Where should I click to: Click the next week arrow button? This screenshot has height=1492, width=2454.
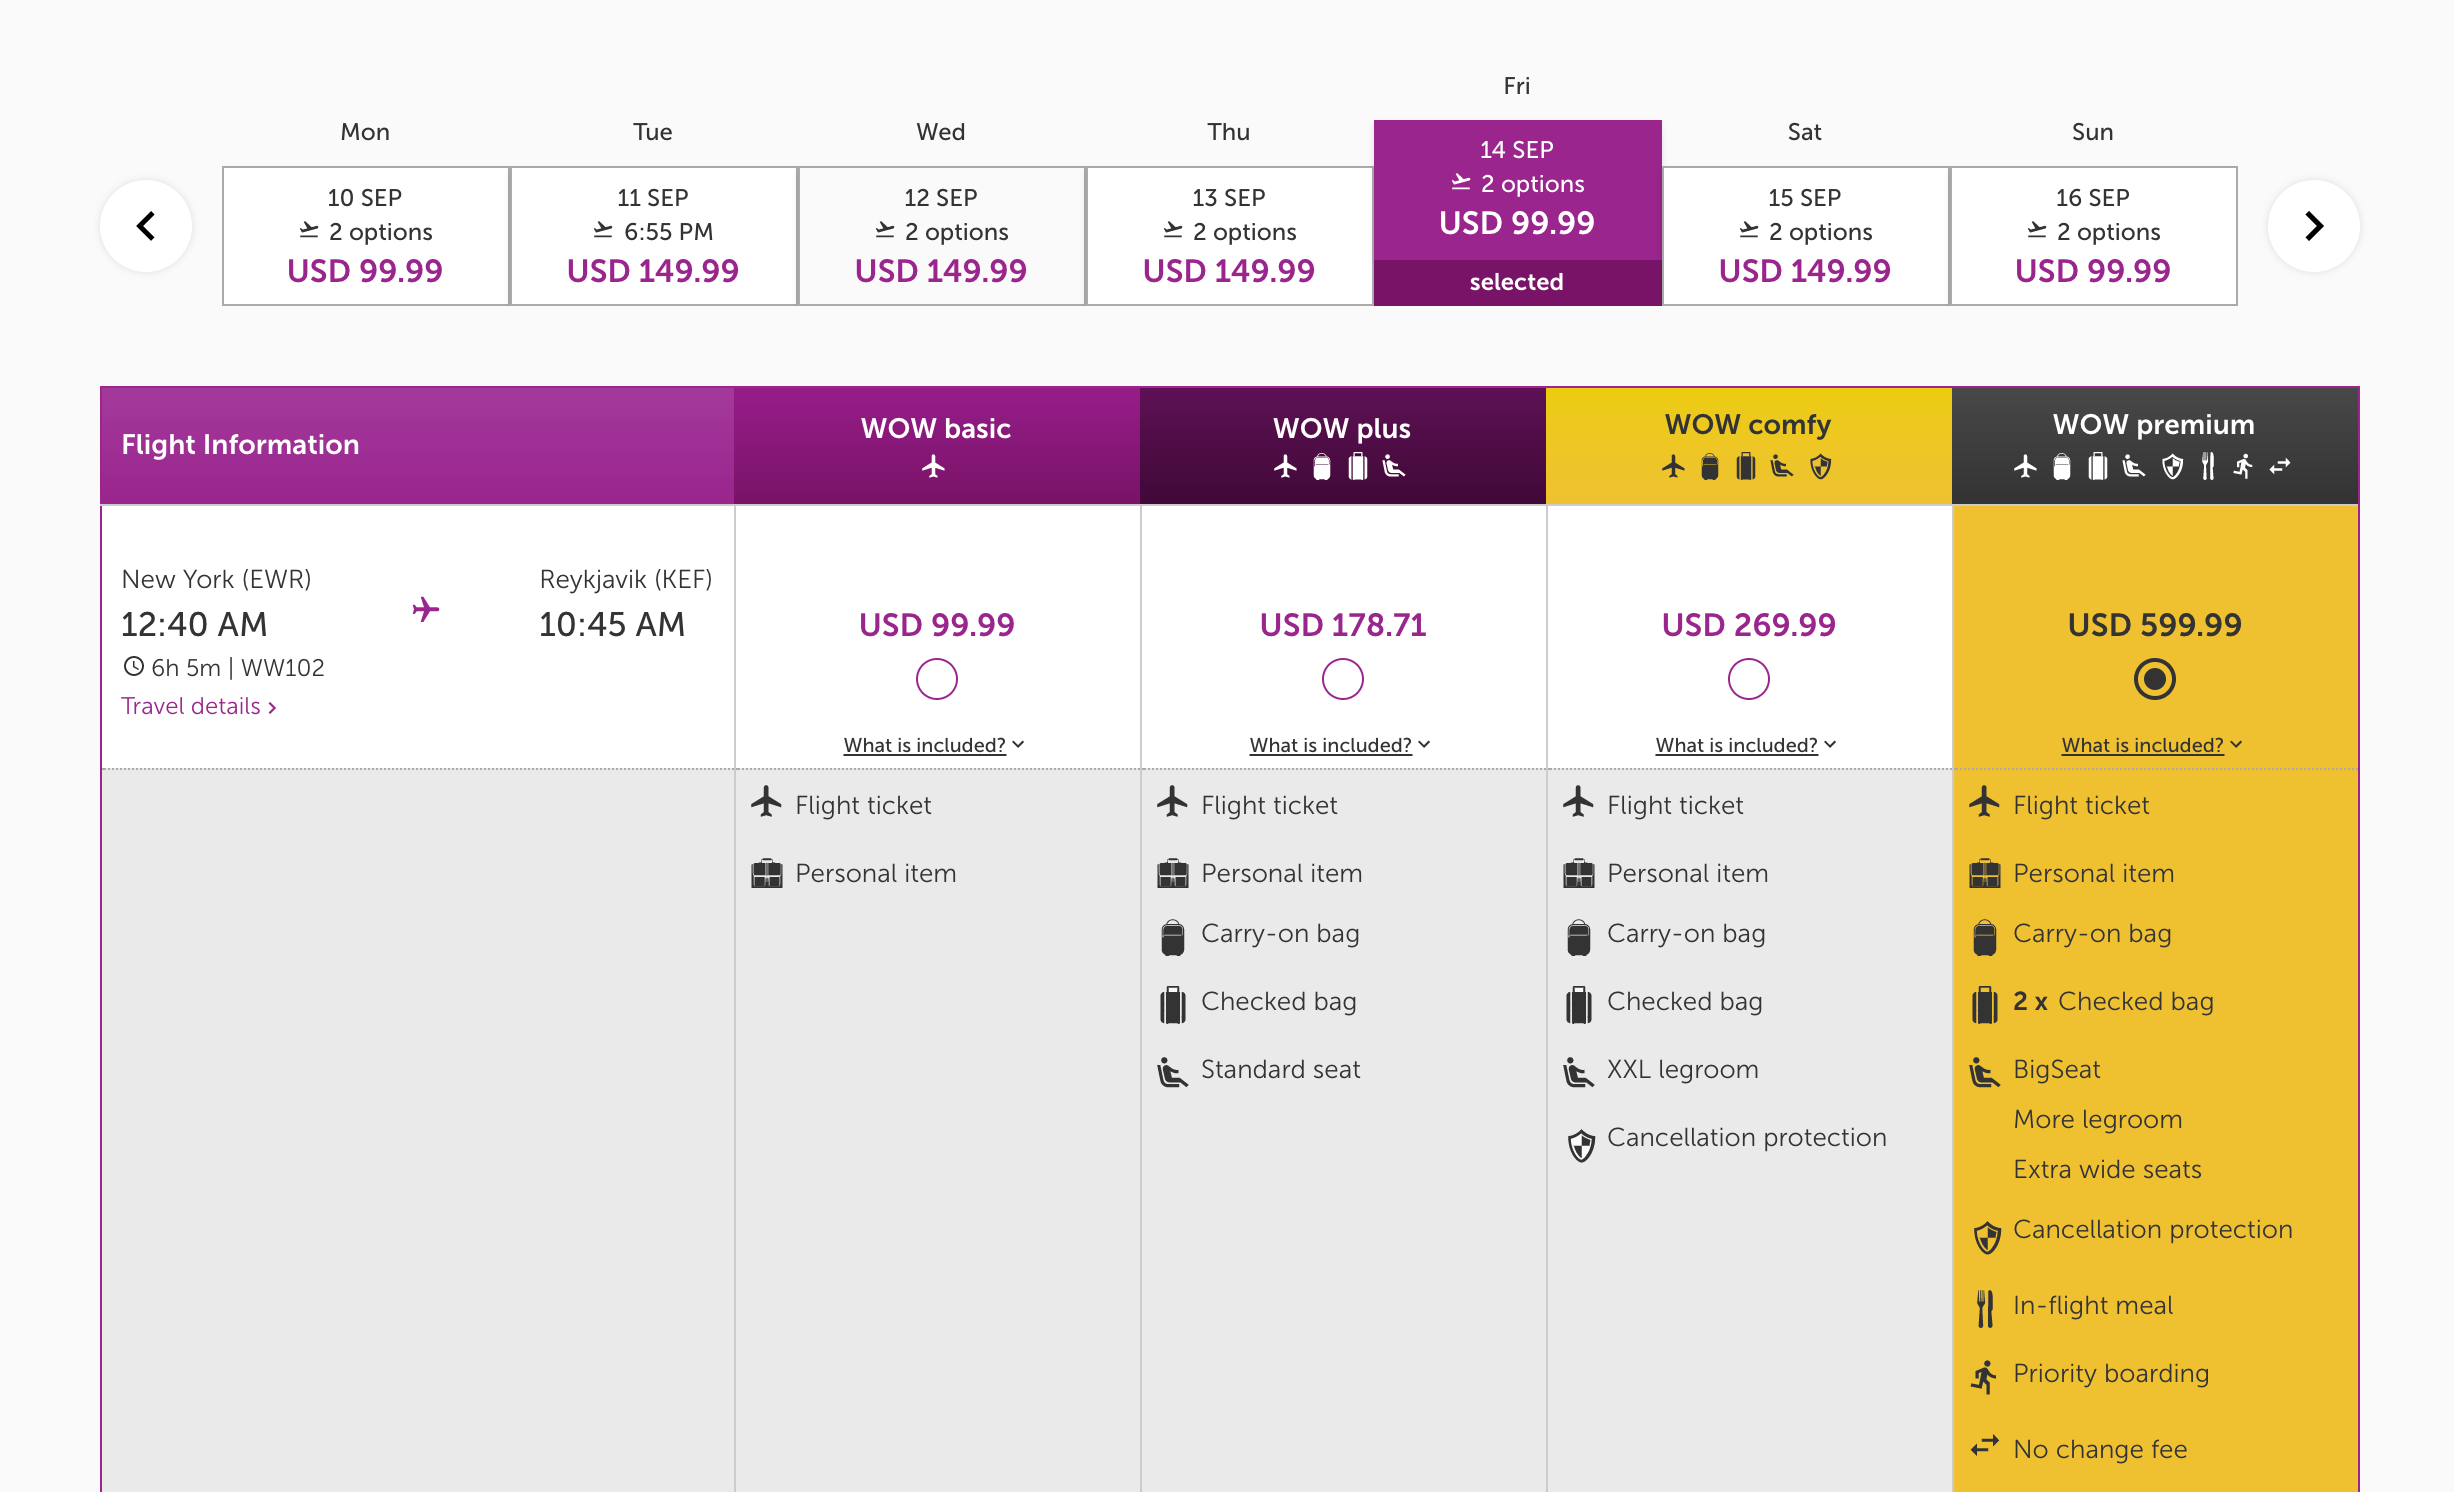[2313, 226]
